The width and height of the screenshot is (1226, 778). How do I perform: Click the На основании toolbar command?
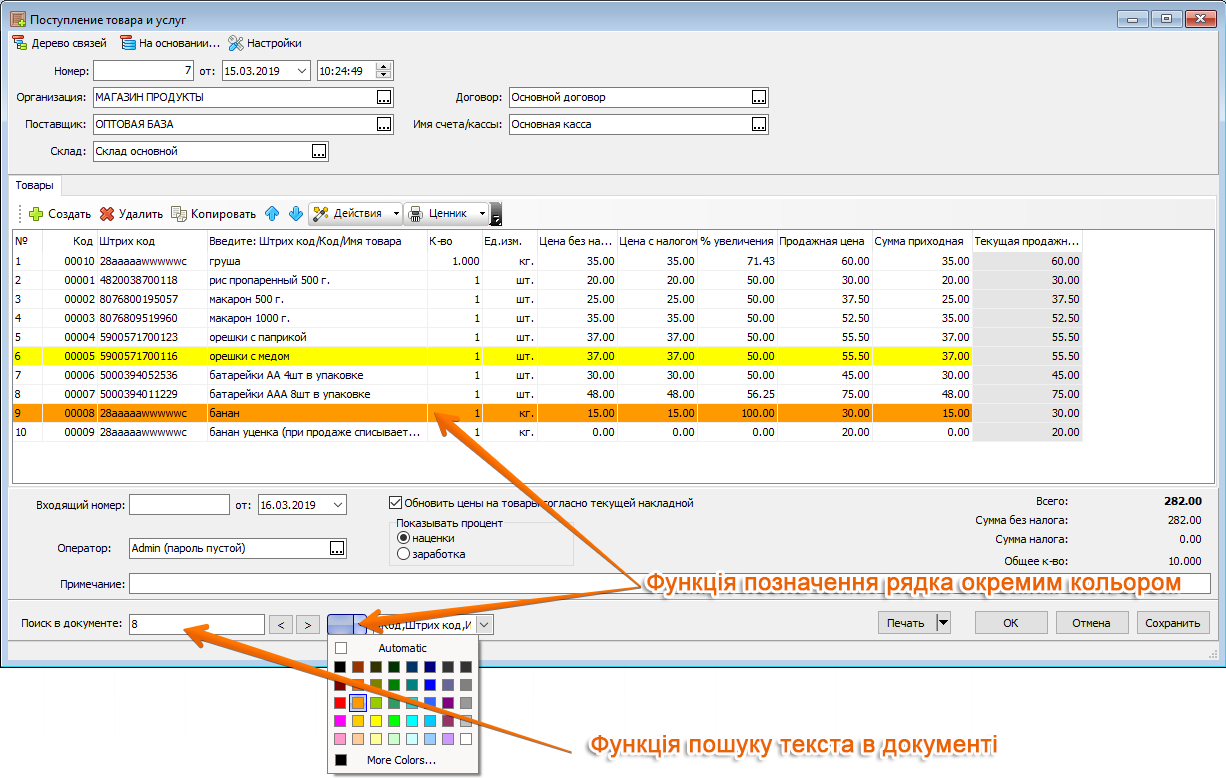[x=169, y=43]
